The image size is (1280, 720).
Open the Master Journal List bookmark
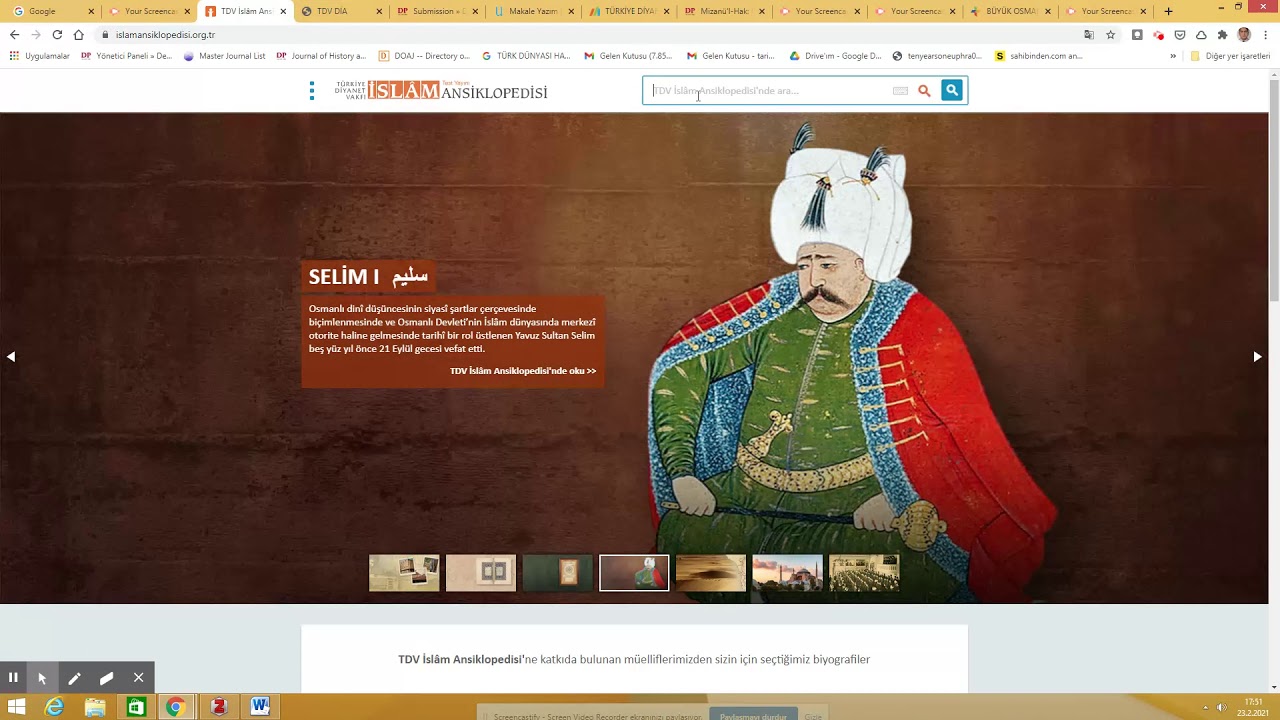[x=225, y=56]
